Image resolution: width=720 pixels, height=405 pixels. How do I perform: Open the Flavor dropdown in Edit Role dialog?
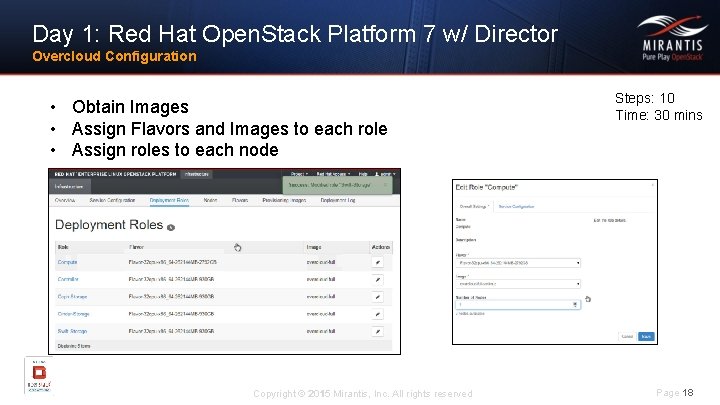518,263
